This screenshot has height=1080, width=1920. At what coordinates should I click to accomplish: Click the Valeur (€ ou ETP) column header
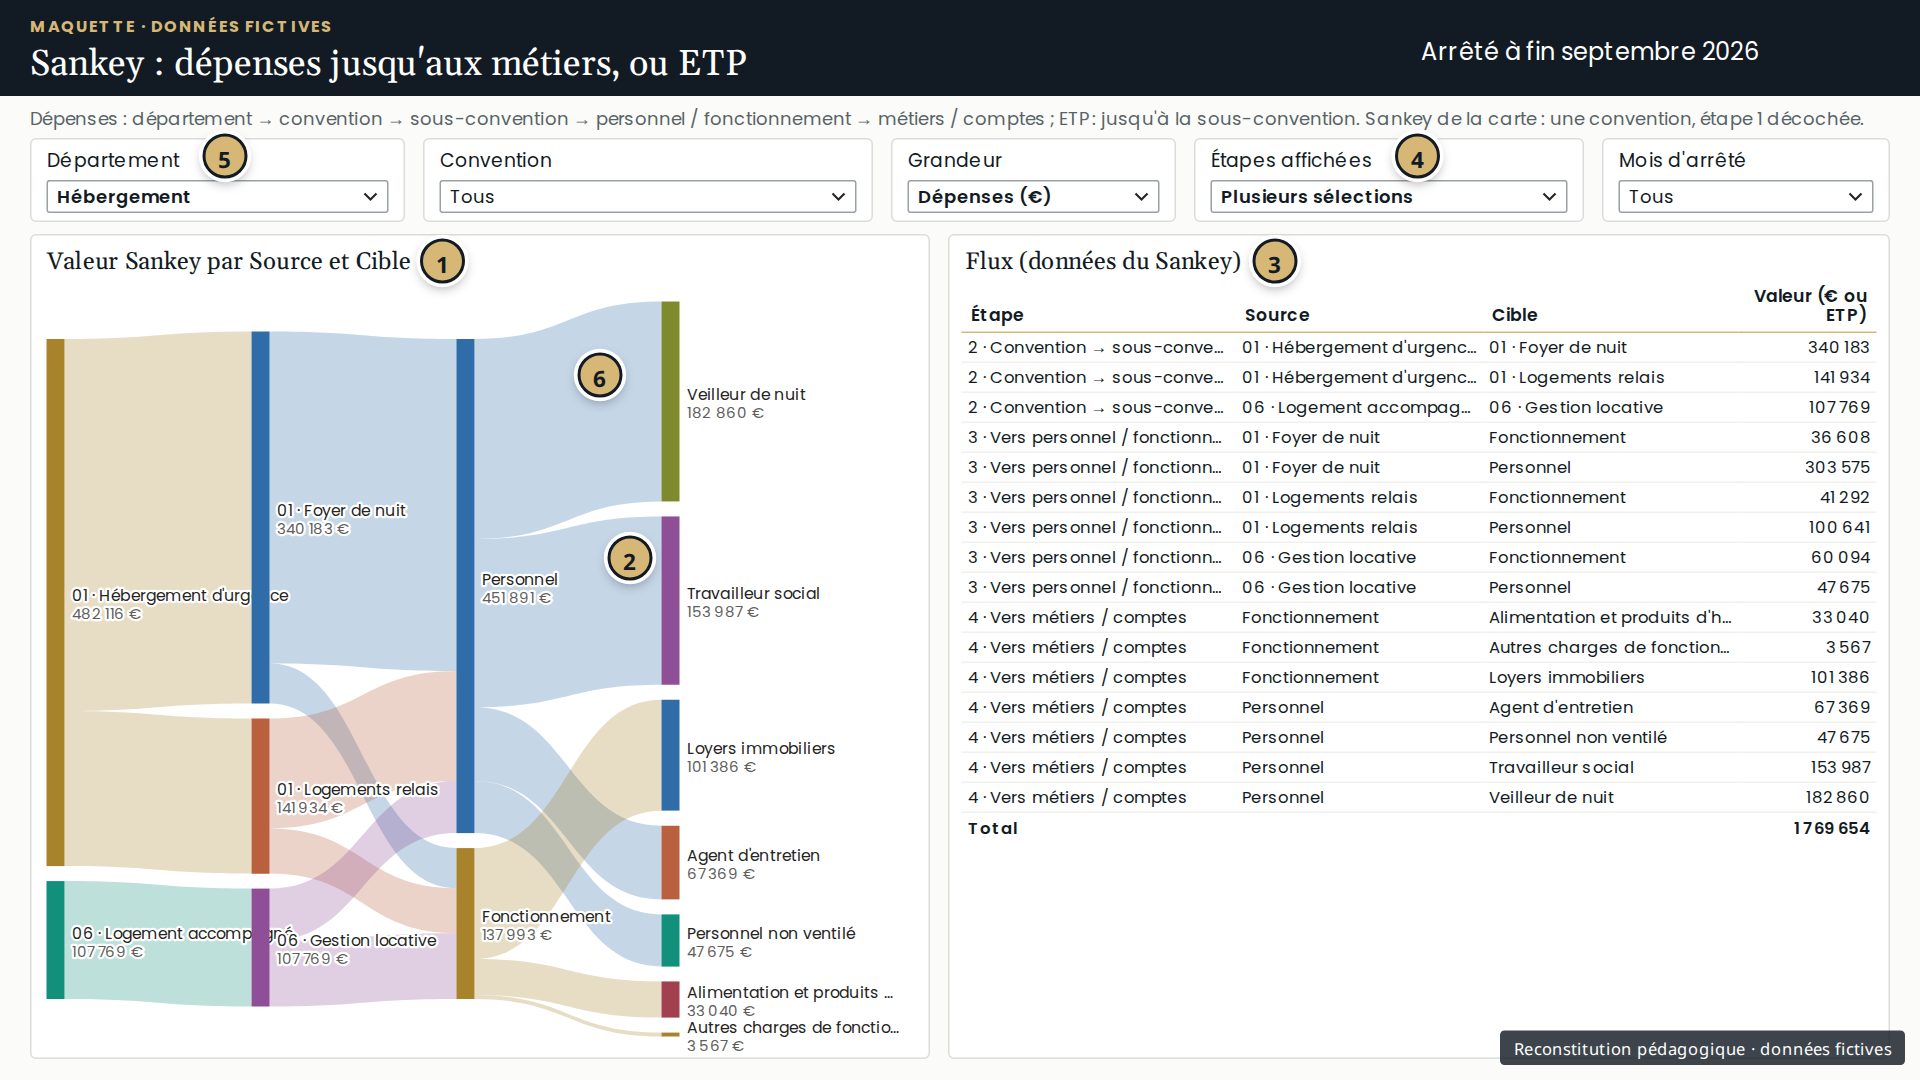1810,305
